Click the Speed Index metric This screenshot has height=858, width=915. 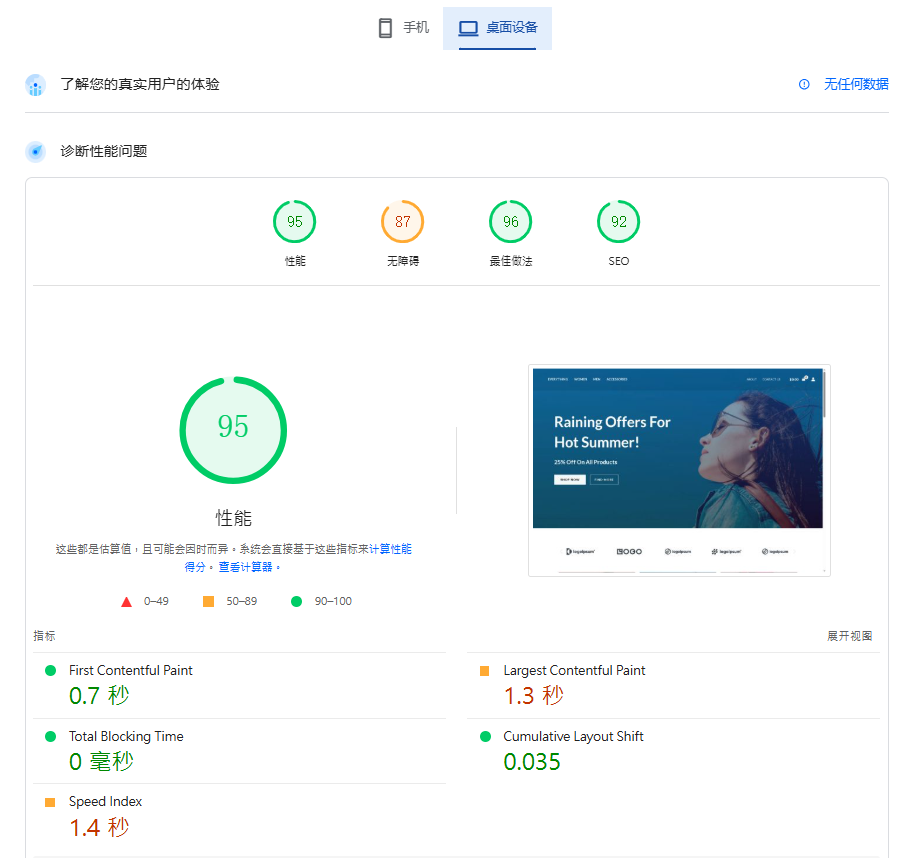tap(105, 802)
